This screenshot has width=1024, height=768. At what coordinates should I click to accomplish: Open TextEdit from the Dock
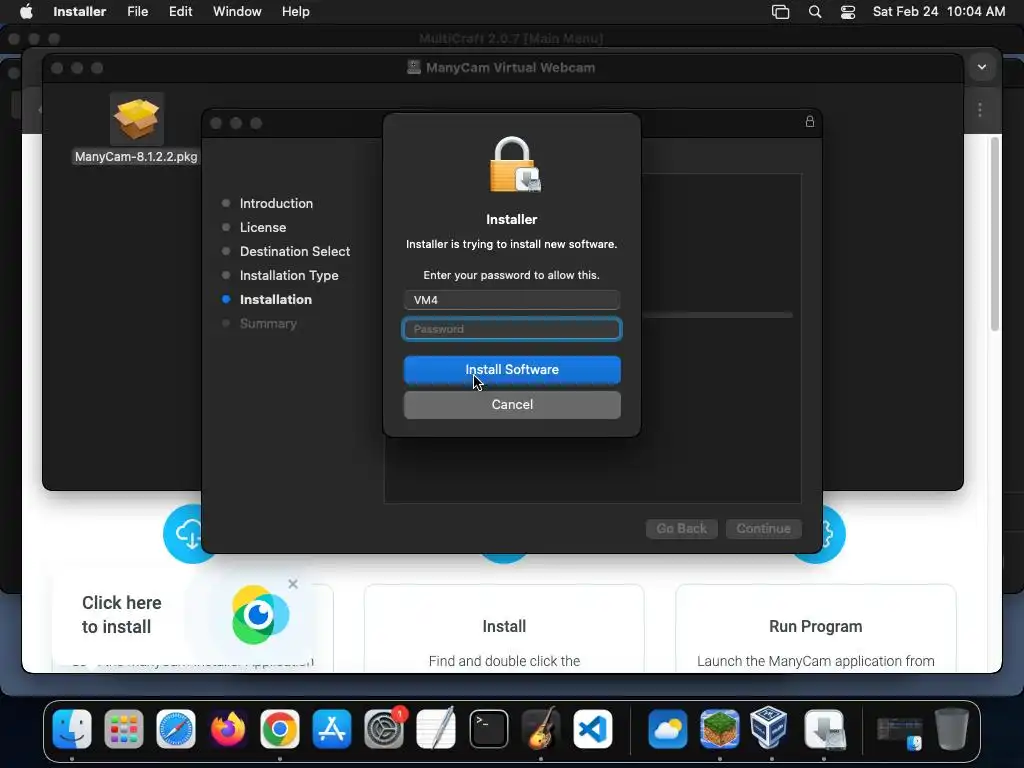click(x=436, y=729)
